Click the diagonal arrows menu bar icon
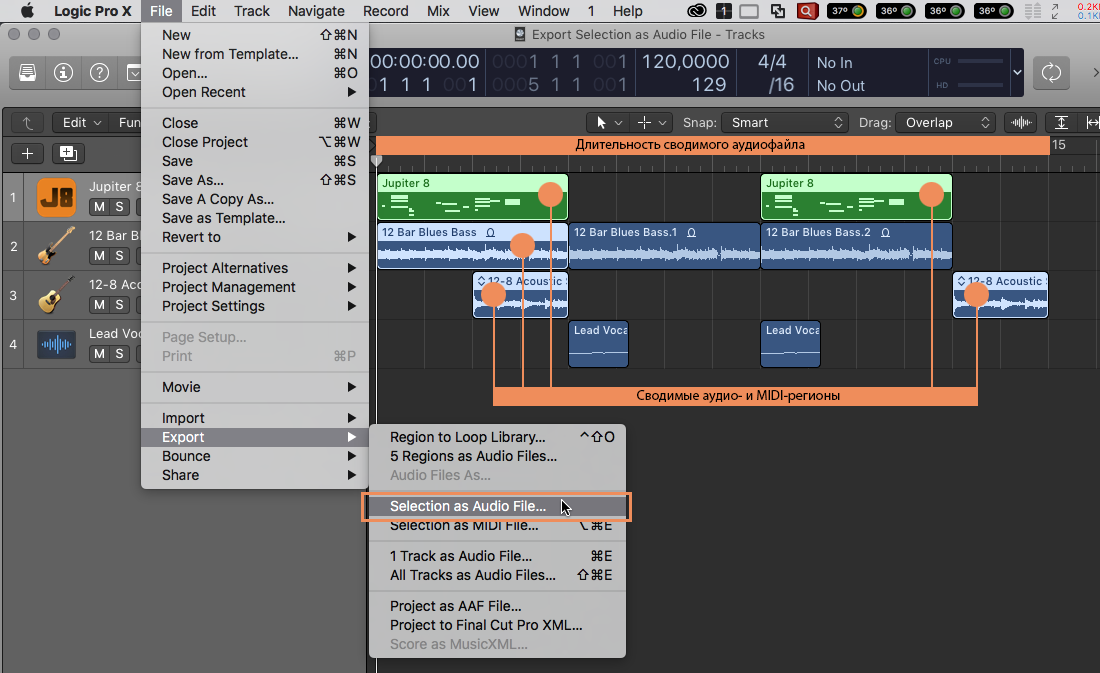 [1056, 11]
